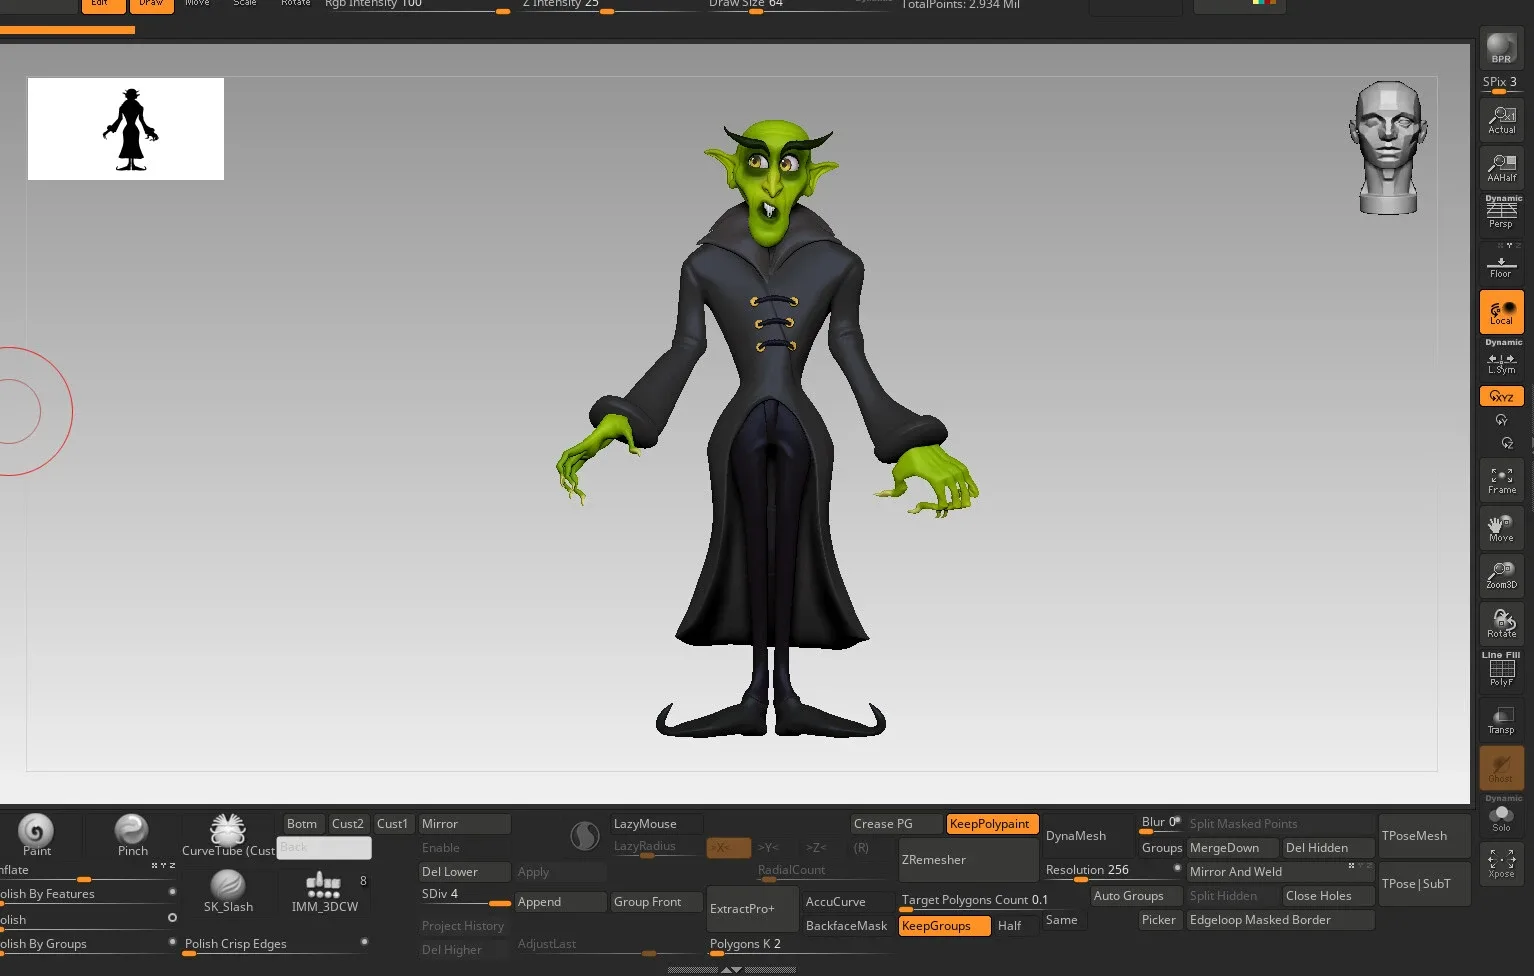Viewport: 1534px width, 976px height.
Task: Click the ZRemesher button
Action: pos(968,860)
